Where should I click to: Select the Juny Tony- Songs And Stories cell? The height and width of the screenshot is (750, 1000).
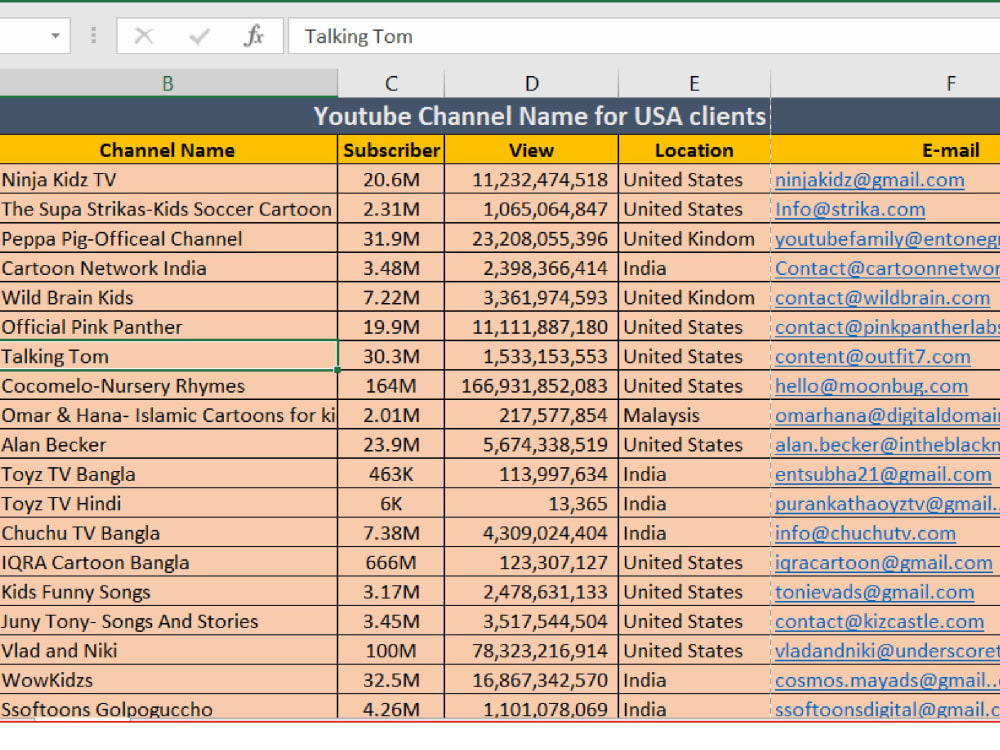pyautogui.click(x=168, y=621)
